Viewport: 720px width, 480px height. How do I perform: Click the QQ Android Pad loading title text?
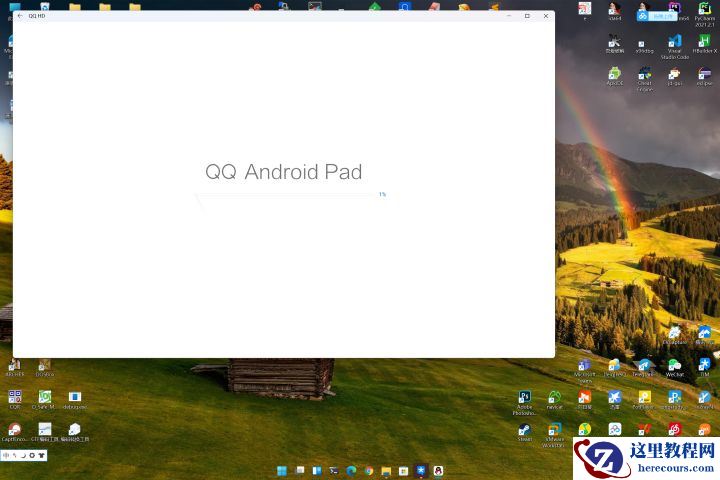pos(283,172)
